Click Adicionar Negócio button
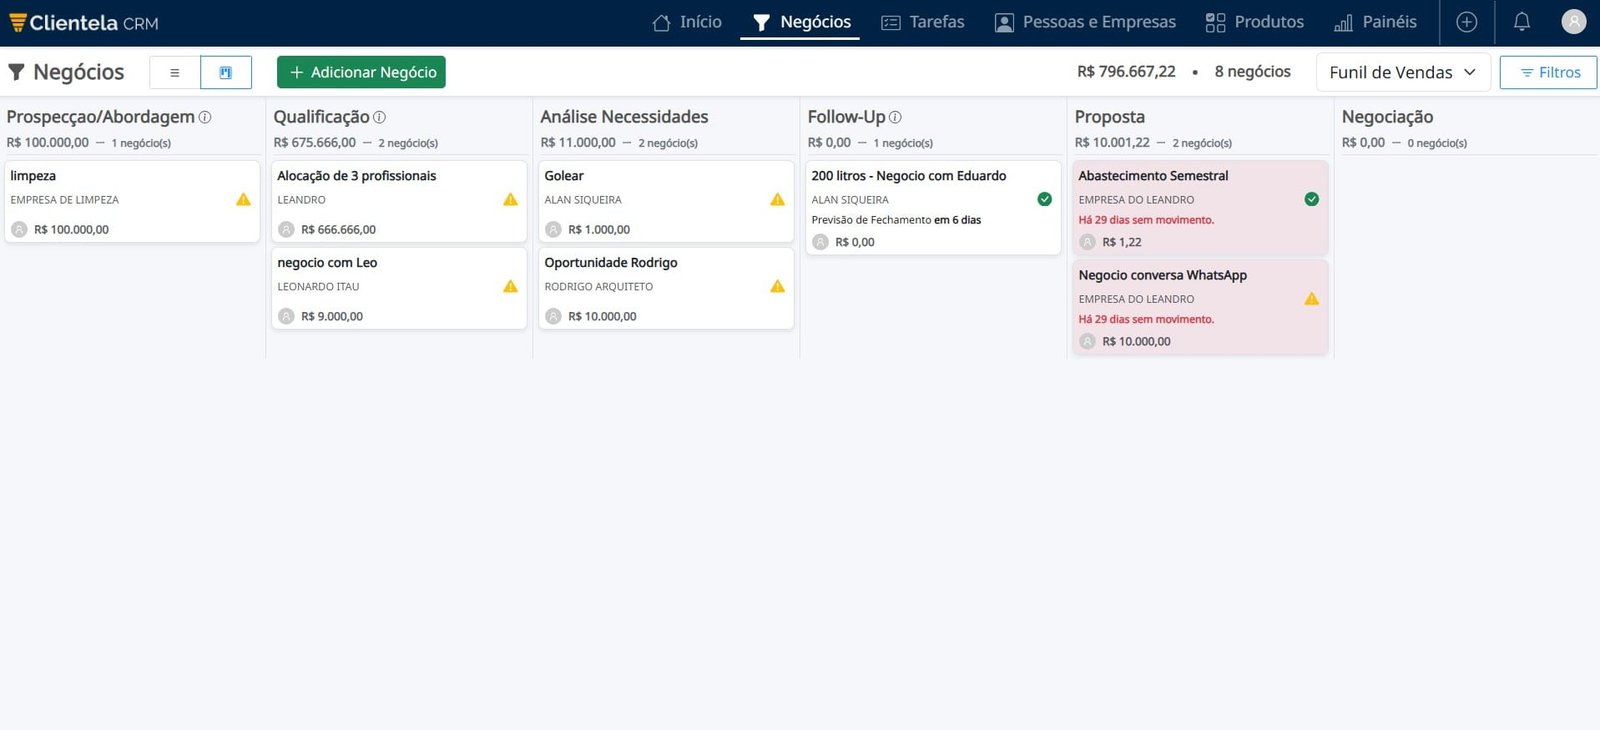This screenshot has width=1600, height=730. point(361,72)
